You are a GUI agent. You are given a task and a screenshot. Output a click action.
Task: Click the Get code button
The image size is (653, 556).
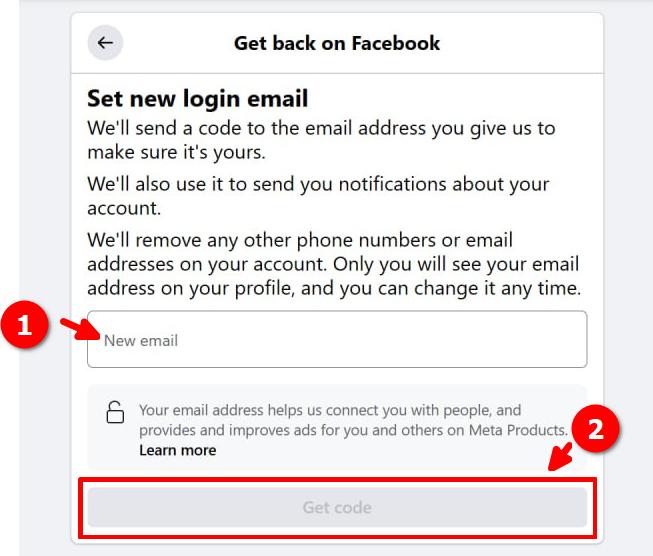coord(337,507)
